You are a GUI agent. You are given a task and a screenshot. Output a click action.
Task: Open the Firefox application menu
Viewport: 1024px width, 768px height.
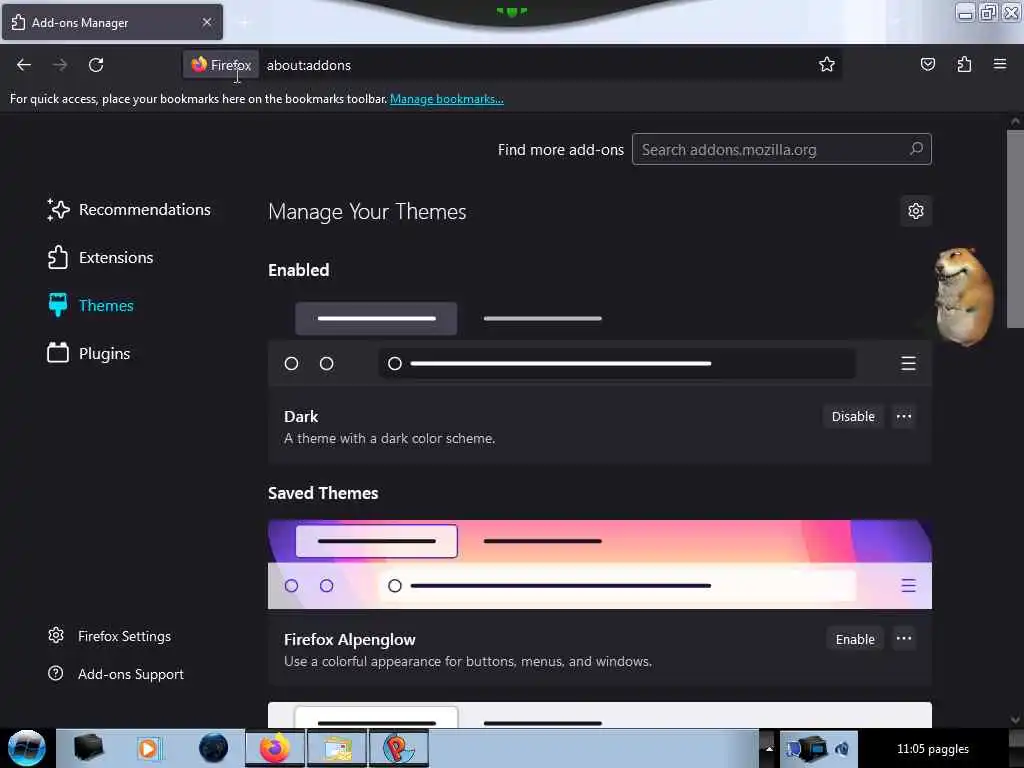[x=999, y=64]
